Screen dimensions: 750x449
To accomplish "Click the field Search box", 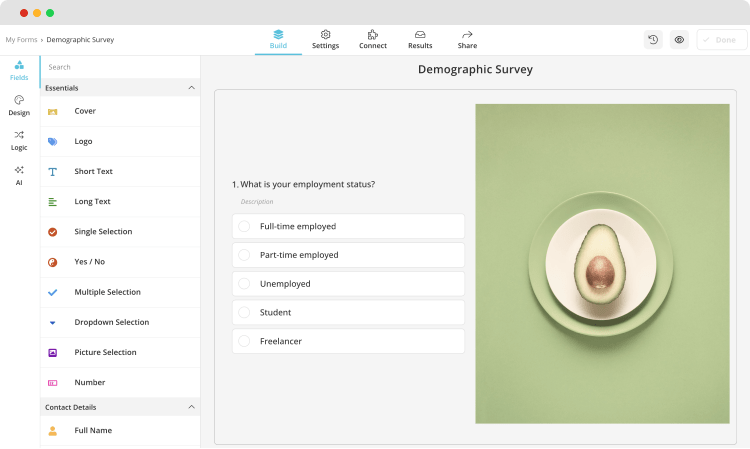I will (x=120, y=67).
